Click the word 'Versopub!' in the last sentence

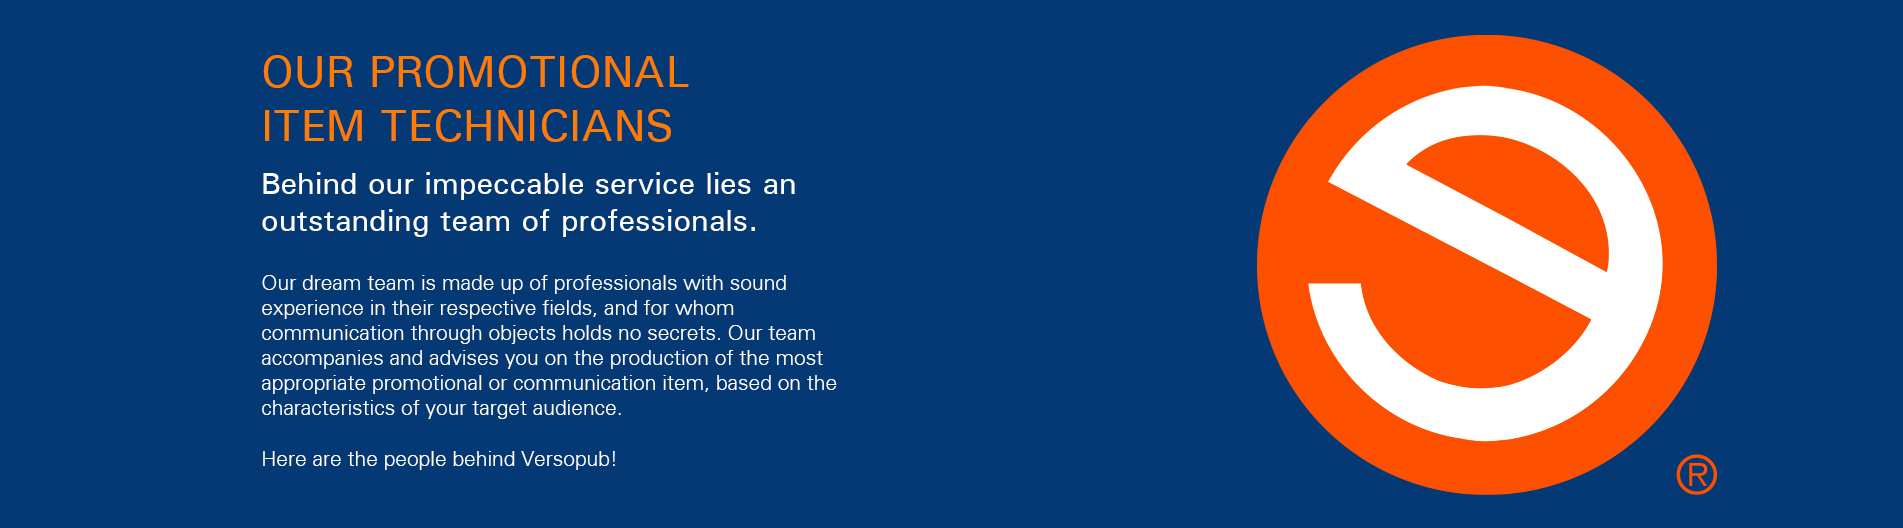tap(568, 459)
